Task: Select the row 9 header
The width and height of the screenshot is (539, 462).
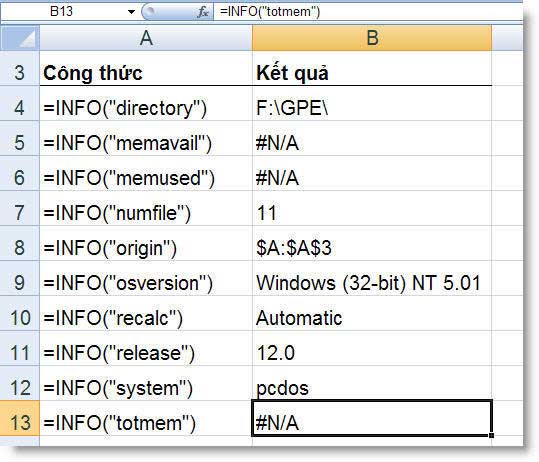Action: 20,283
